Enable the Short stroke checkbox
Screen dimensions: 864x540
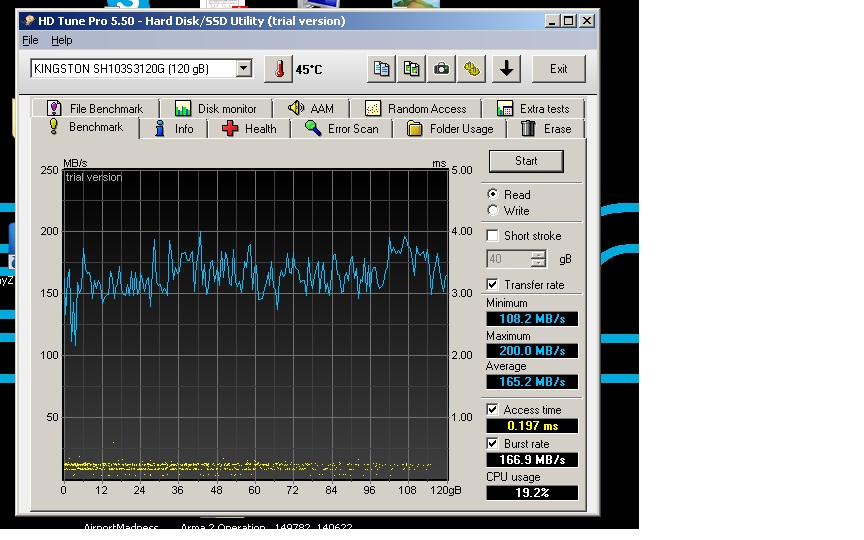coord(492,236)
